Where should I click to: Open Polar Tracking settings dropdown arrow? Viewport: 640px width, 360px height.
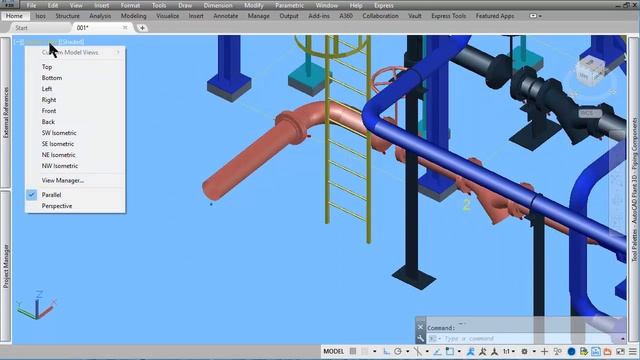[x=407, y=351]
